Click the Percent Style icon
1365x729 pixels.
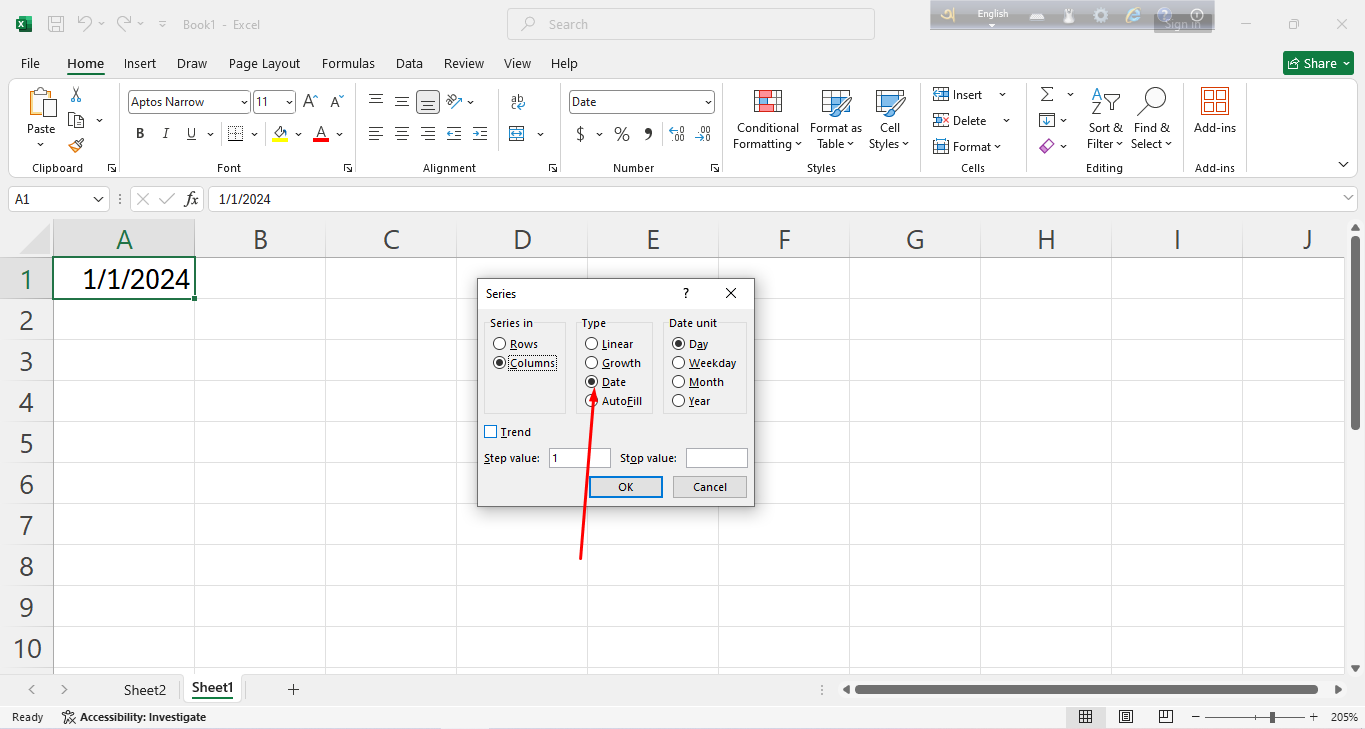pos(622,134)
